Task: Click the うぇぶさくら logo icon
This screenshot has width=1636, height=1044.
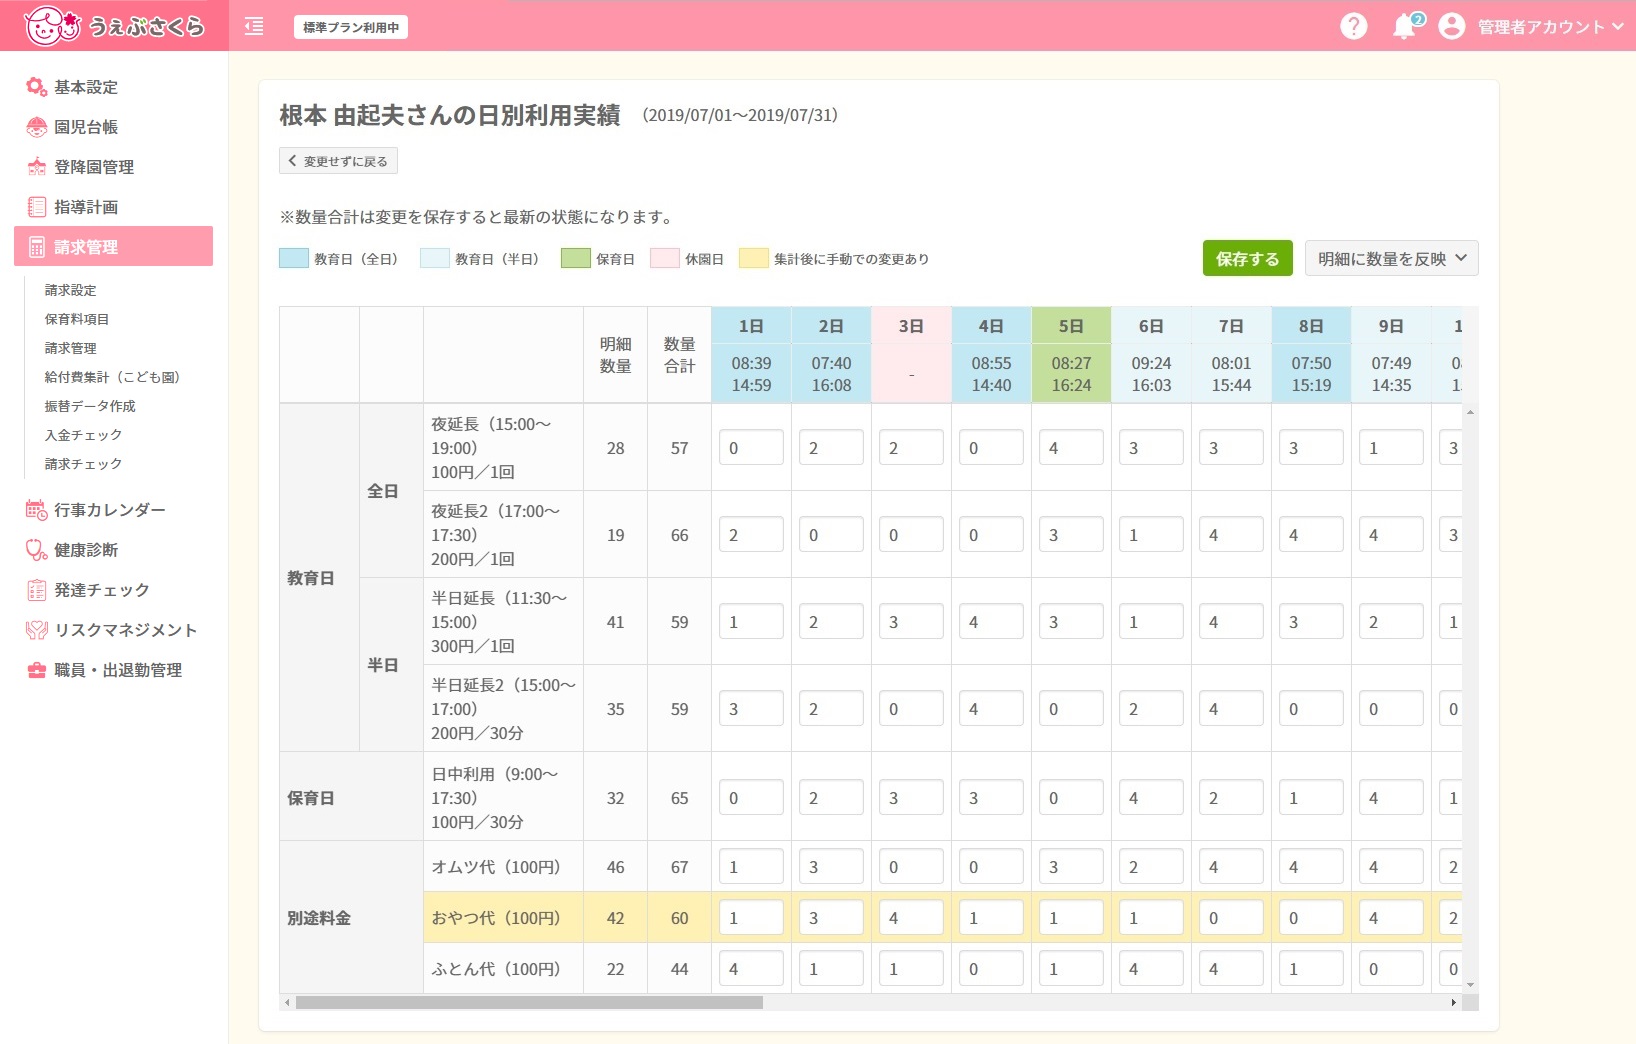Action: 51,25
